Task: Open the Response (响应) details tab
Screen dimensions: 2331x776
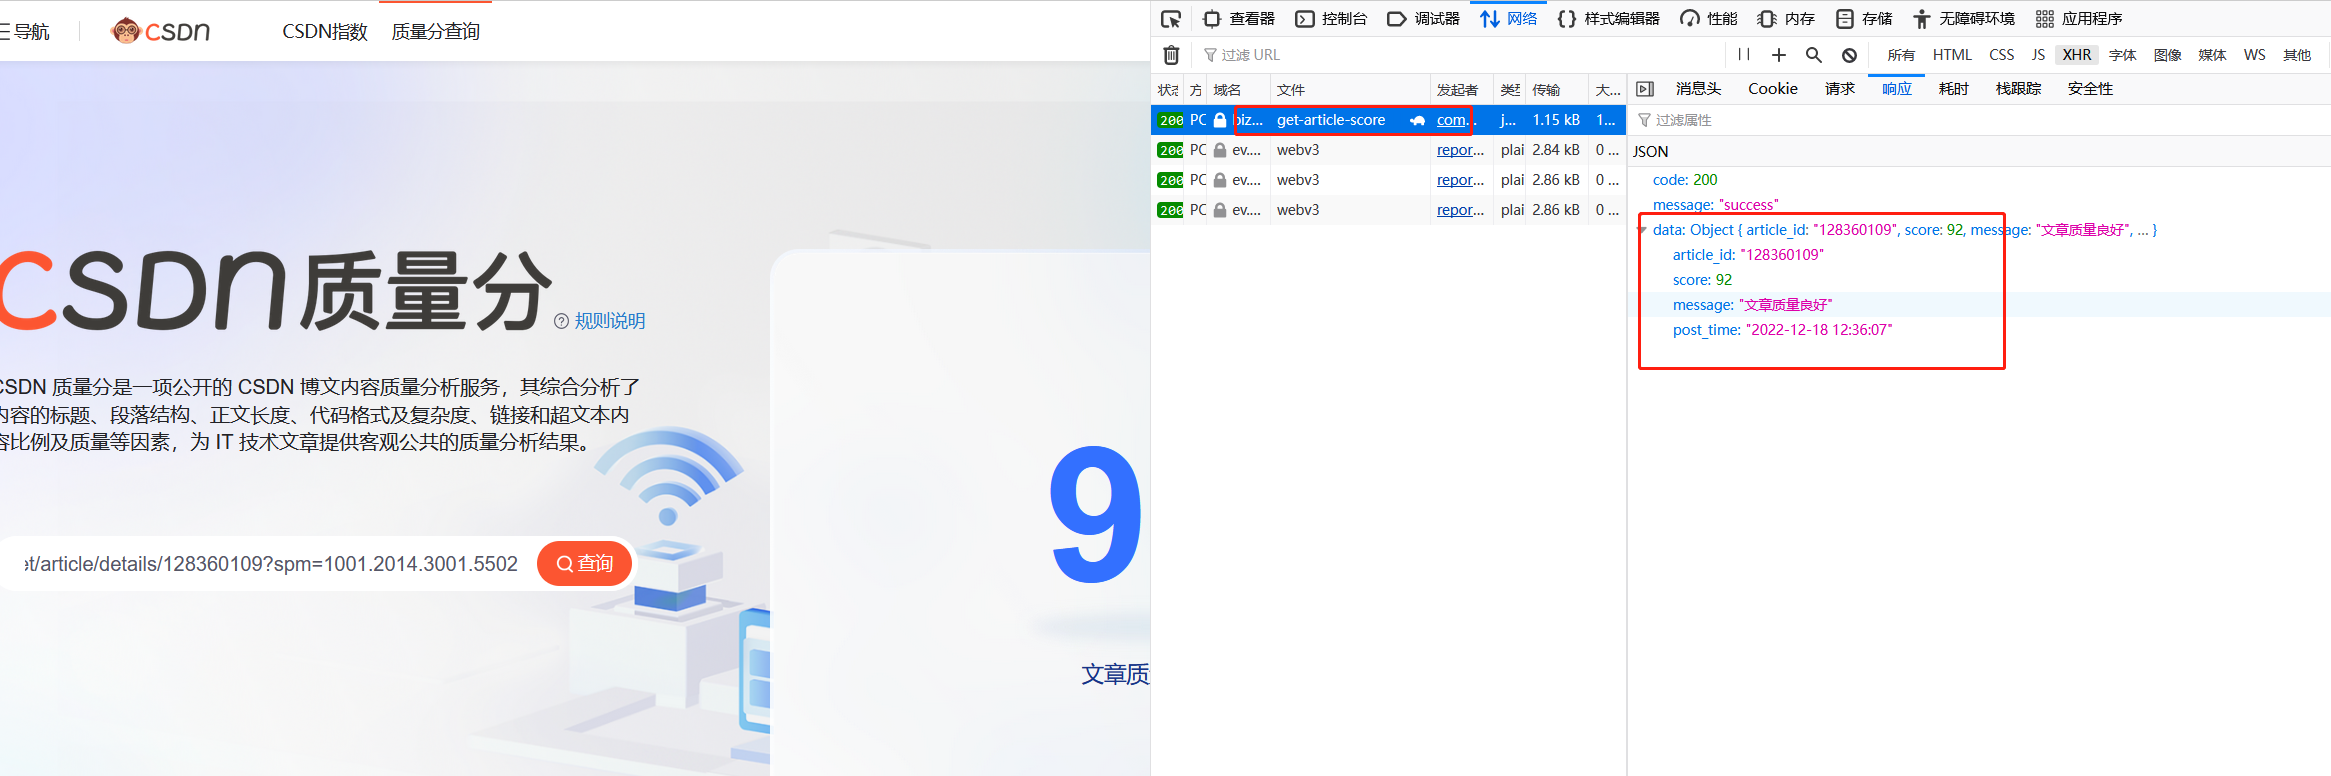Action: pos(1896,89)
